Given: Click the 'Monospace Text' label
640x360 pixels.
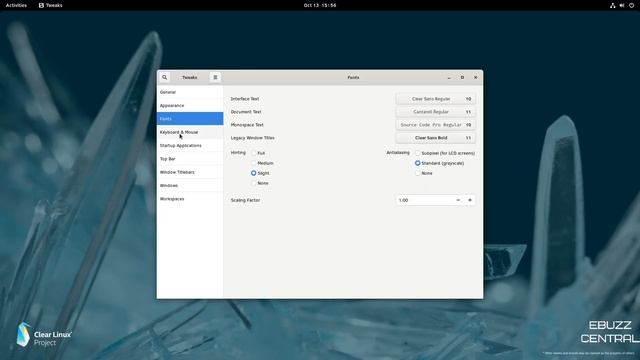Looking at the screenshot, I should point(247,125).
